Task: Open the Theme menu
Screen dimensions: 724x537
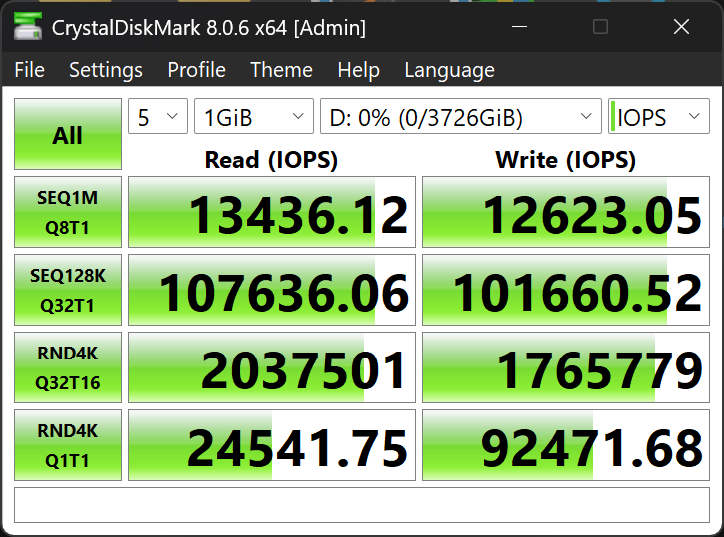Action: 281,70
